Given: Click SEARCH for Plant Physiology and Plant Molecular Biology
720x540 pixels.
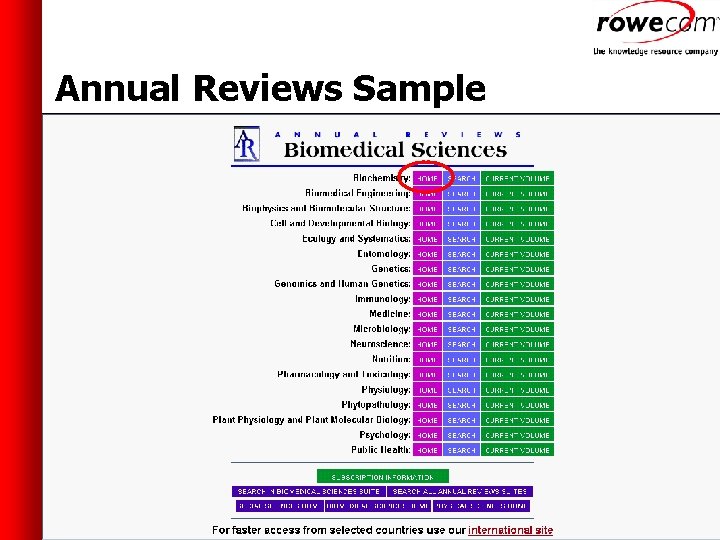Looking at the screenshot, I should click(x=461, y=420).
